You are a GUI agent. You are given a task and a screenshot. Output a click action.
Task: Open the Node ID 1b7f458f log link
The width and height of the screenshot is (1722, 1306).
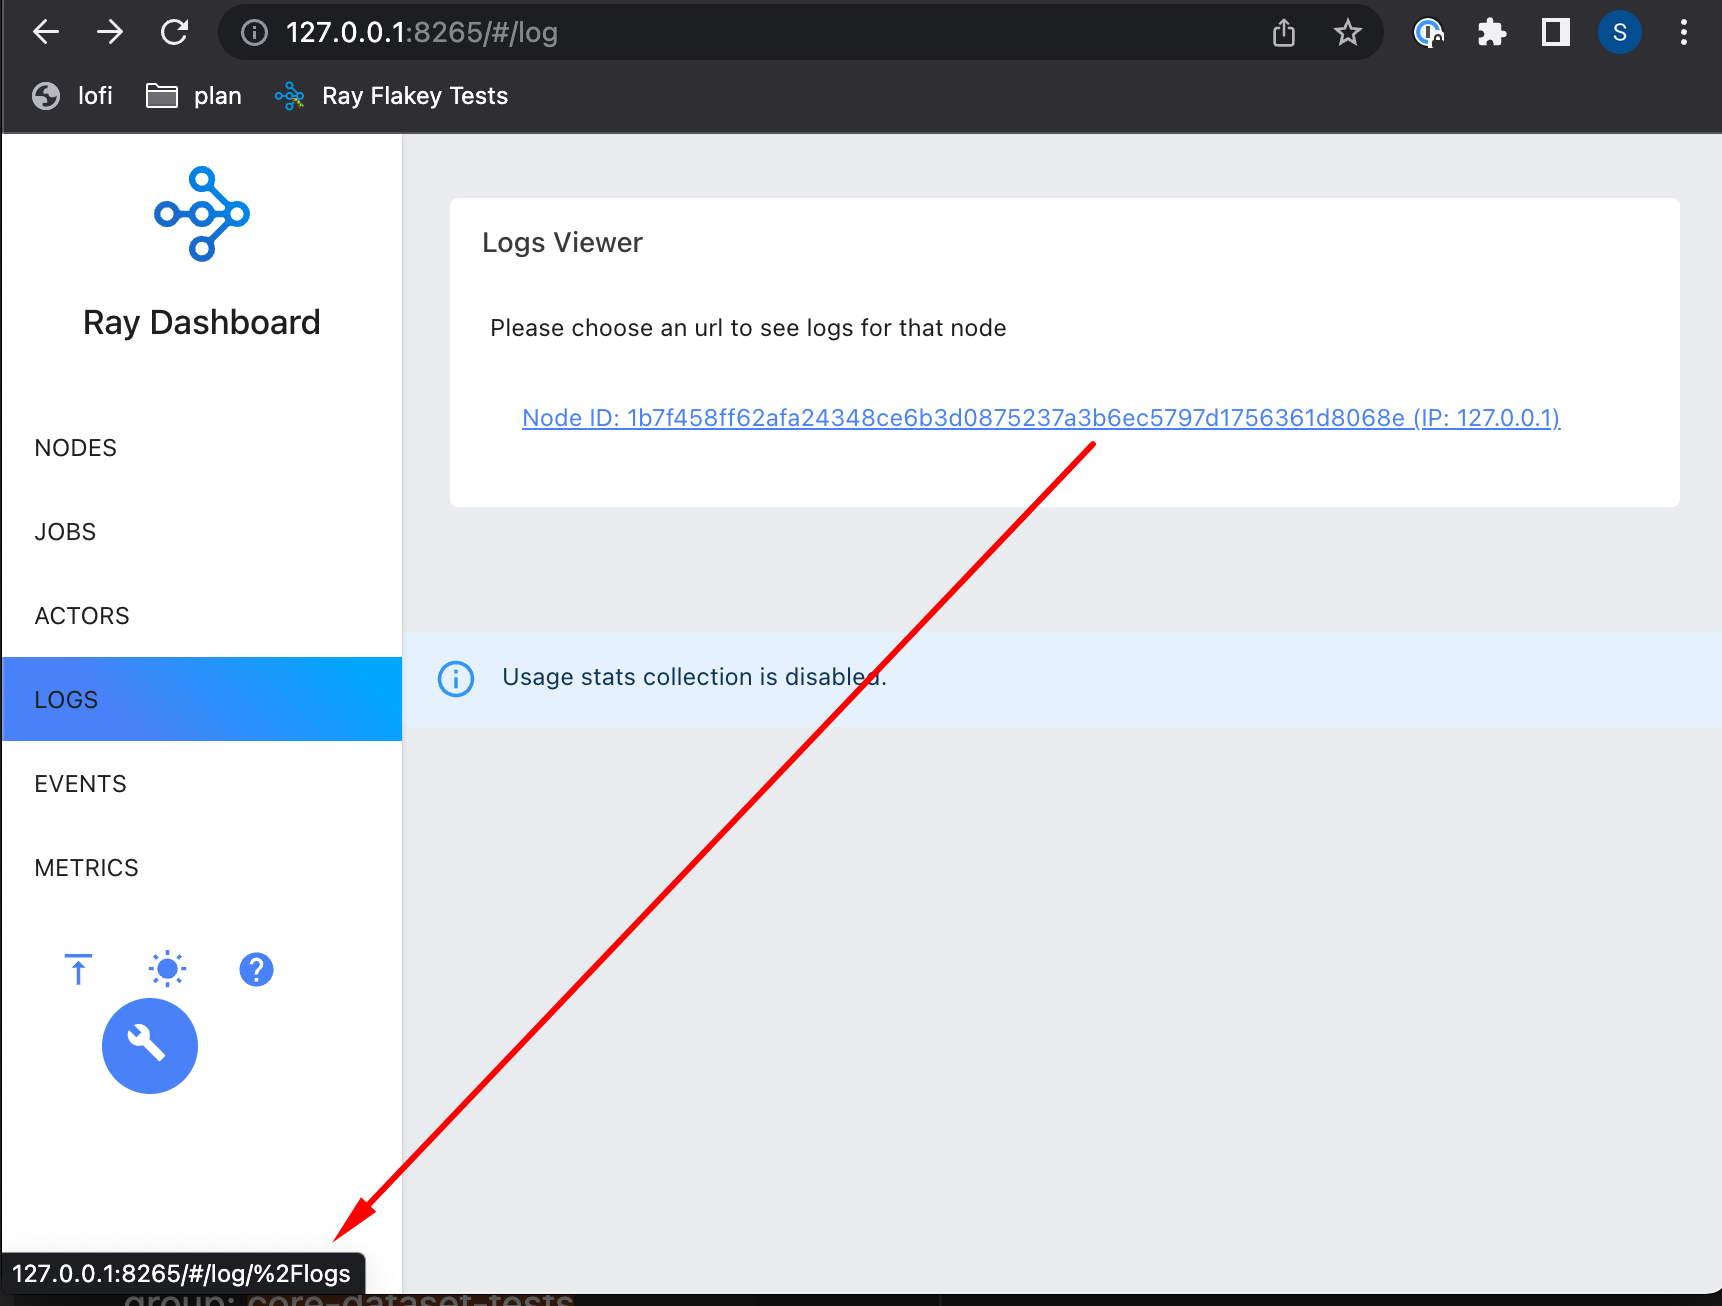click(x=1041, y=418)
